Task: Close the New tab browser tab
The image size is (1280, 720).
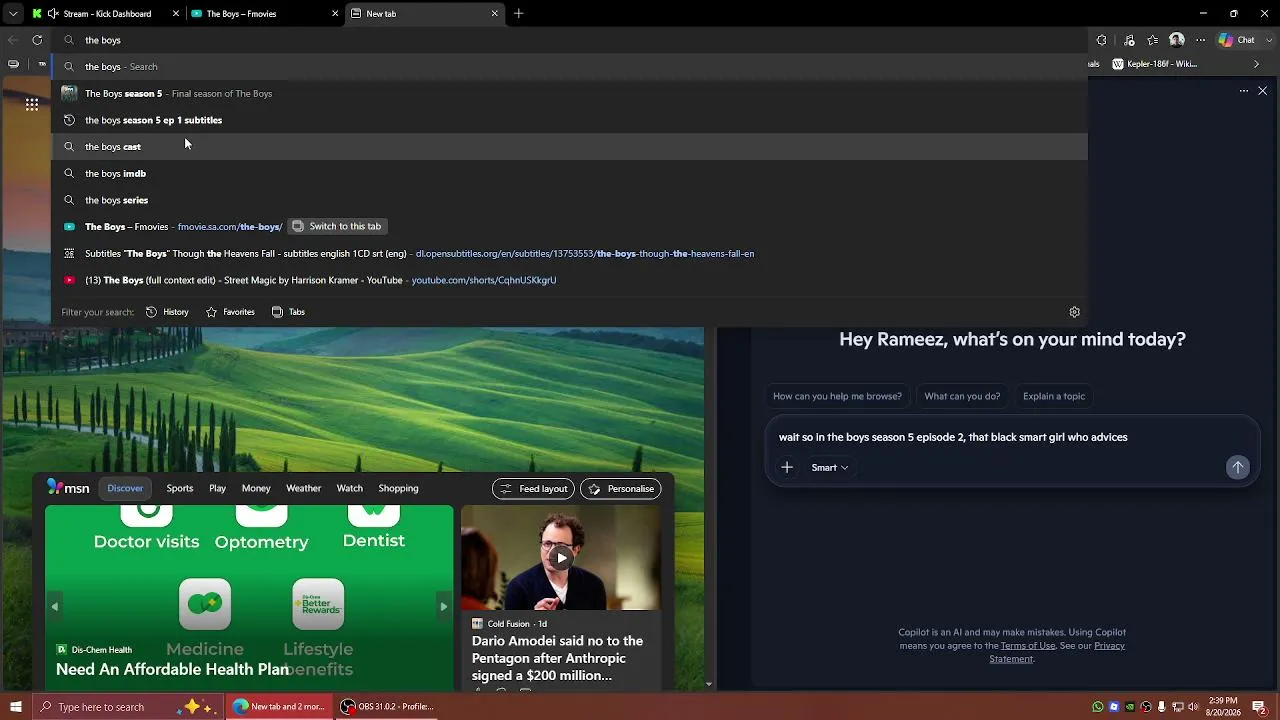Action: coord(494,14)
